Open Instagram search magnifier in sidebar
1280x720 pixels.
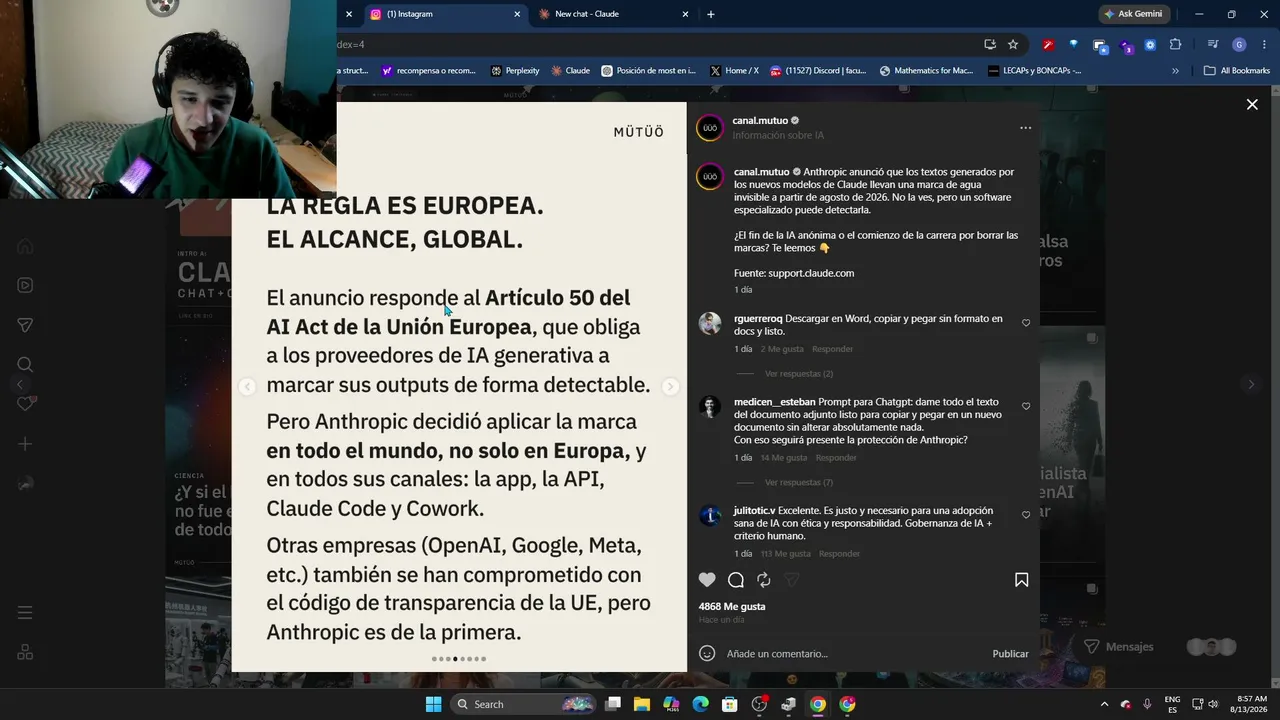(25, 364)
